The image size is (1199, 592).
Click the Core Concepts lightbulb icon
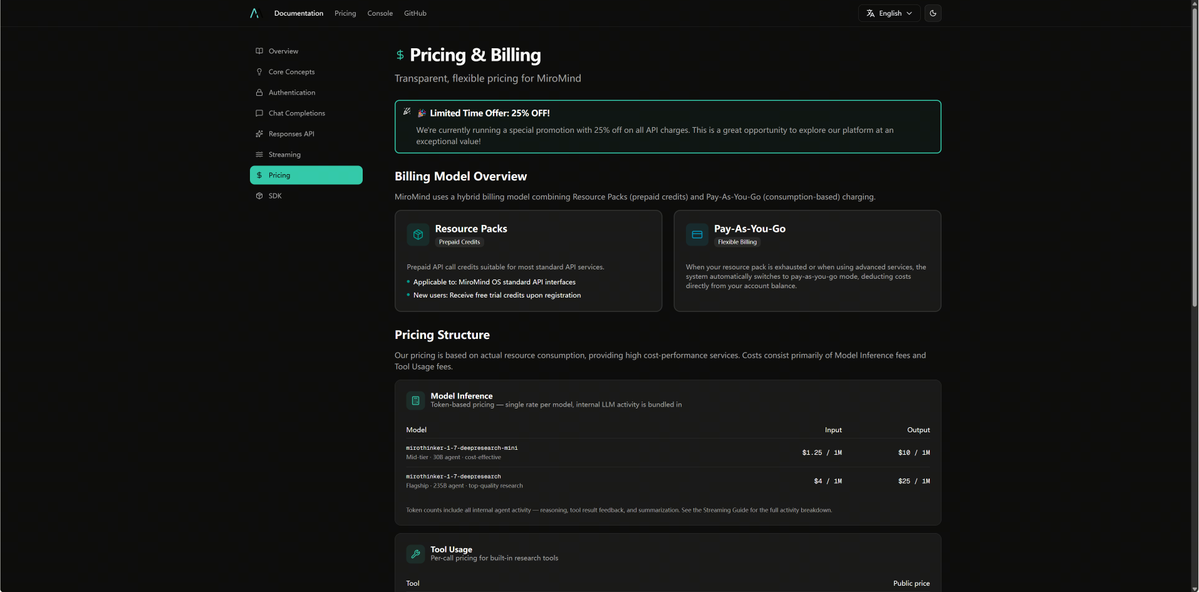point(259,72)
